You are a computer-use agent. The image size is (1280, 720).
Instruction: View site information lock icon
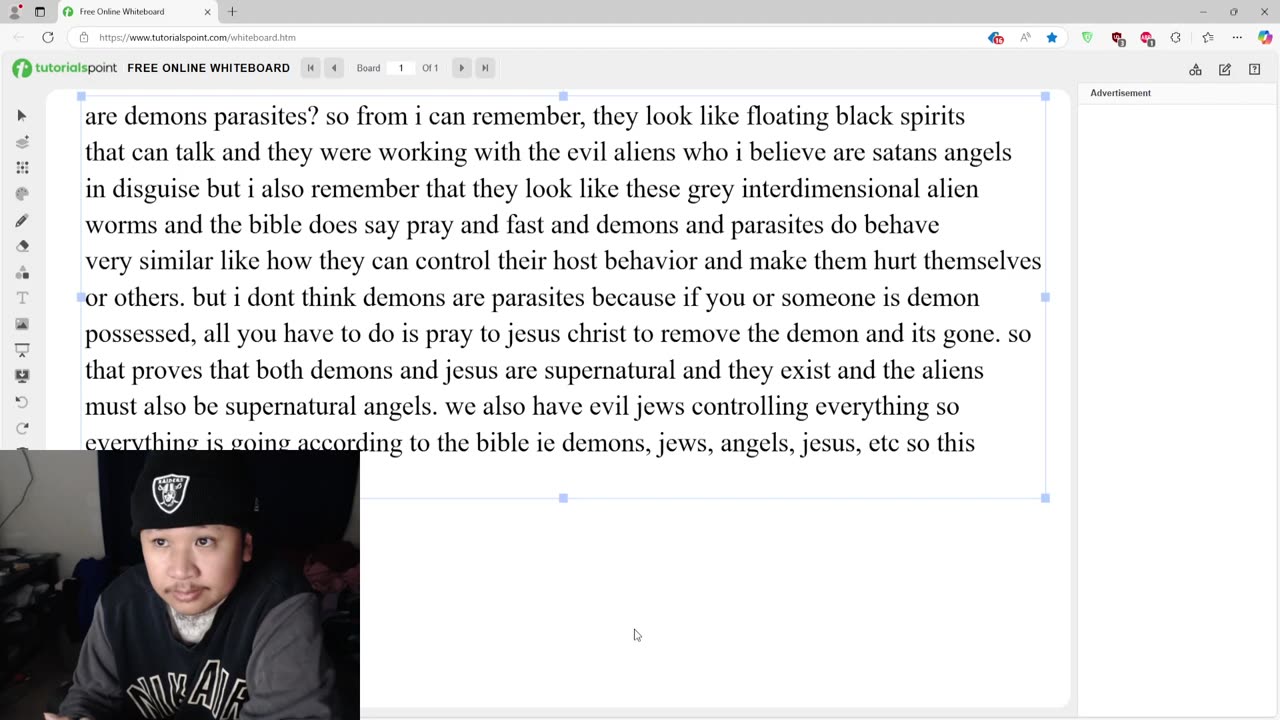[84, 37]
